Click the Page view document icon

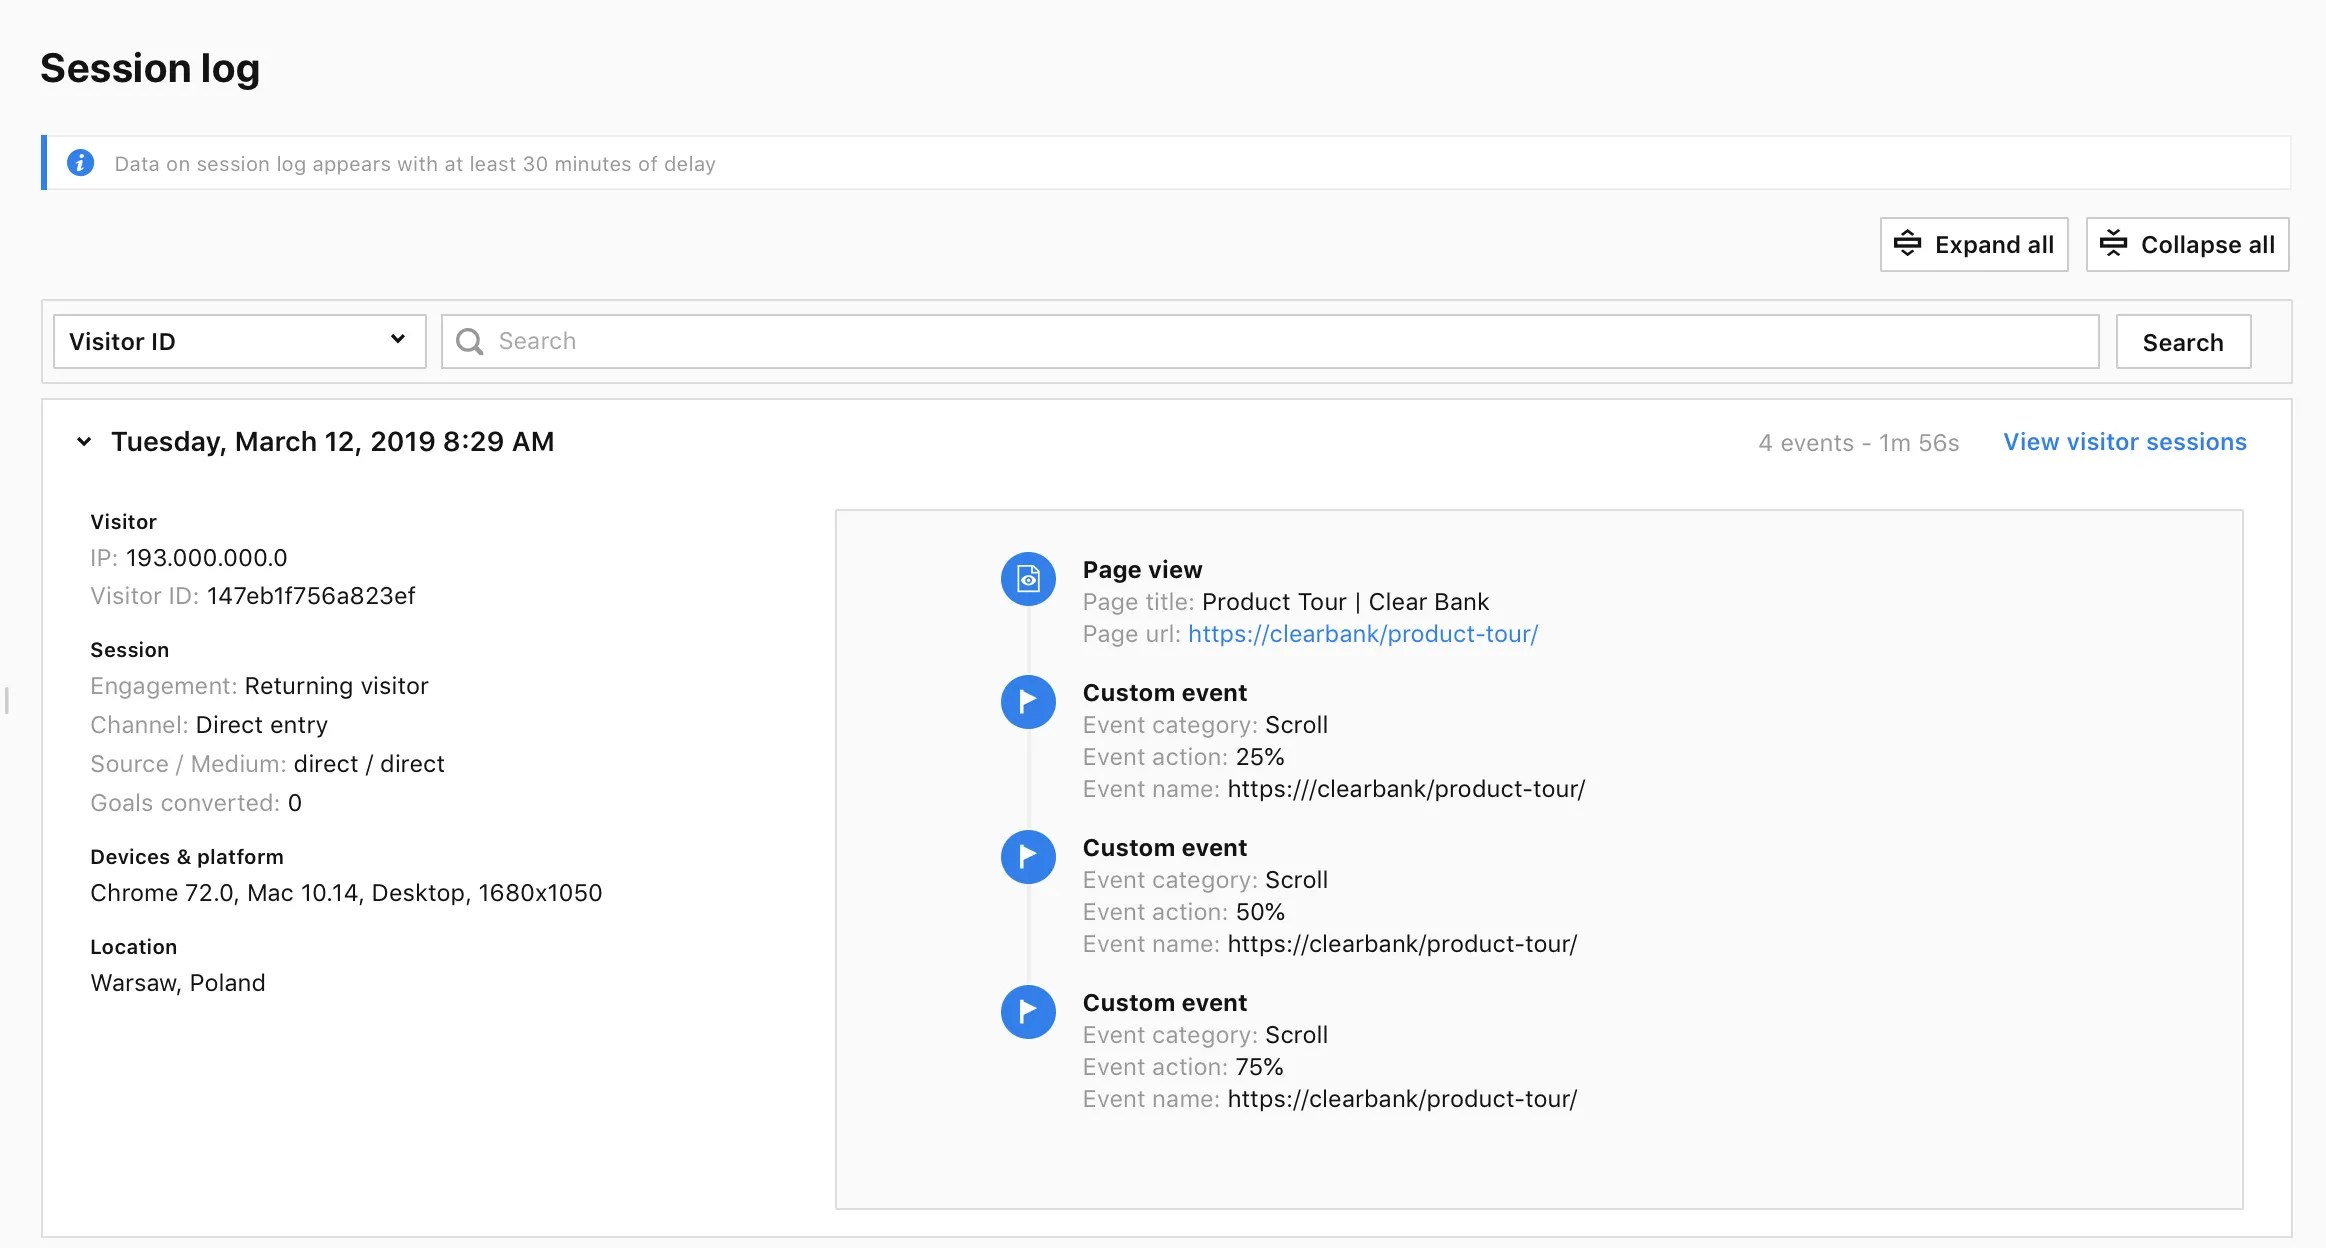(x=1028, y=579)
